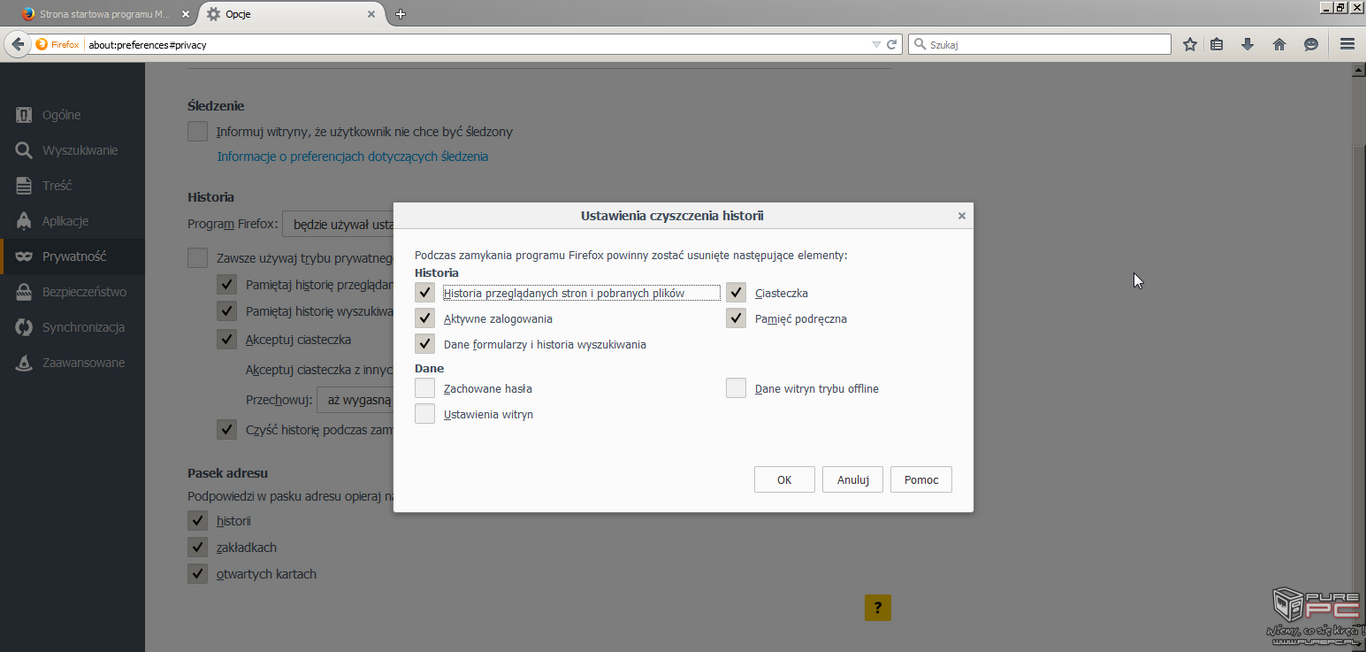Click the Szukaj search field
This screenshot has height=652, width=1366.
pos(1045,45)
